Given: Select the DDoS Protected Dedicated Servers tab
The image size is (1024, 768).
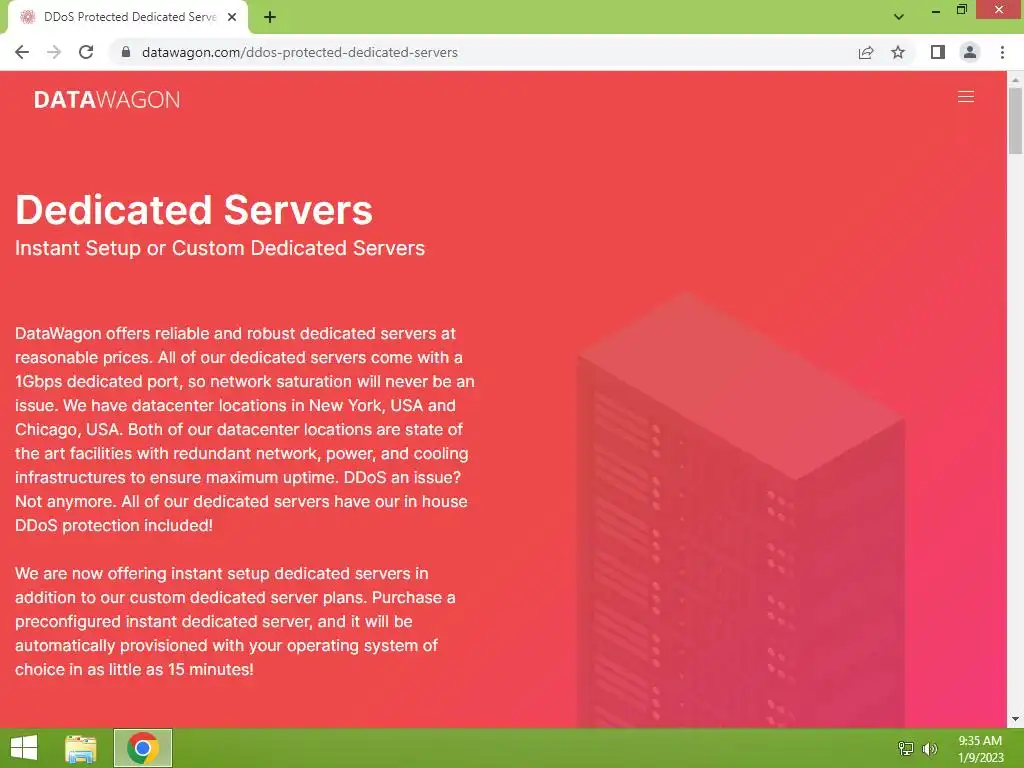Looking at the screenshot, I should (128, 17).
